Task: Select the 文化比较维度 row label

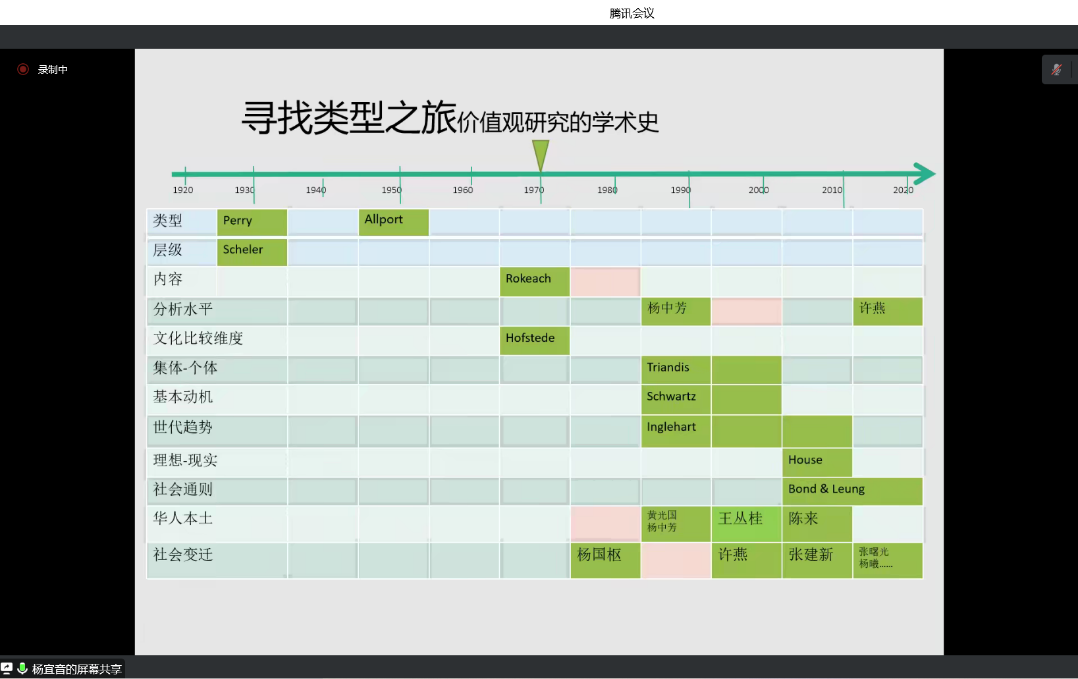Action: click(x=198, y=339)
